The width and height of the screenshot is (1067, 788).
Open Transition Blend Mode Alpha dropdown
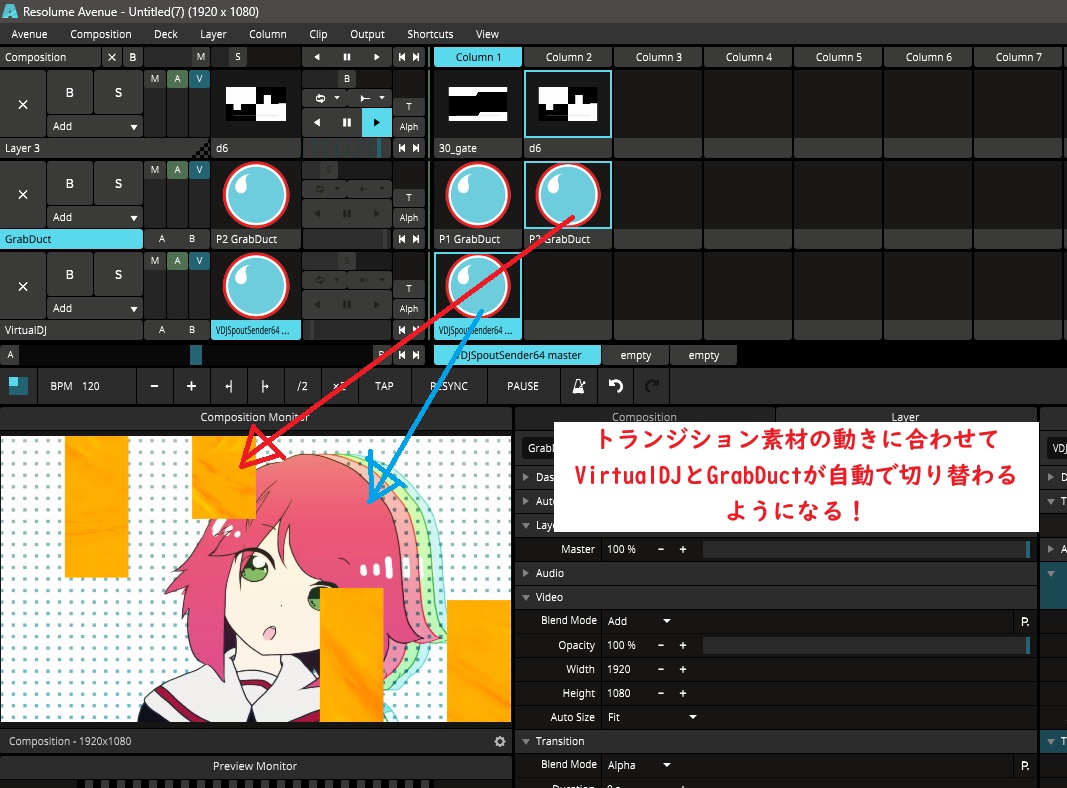[x=640, y=765]
